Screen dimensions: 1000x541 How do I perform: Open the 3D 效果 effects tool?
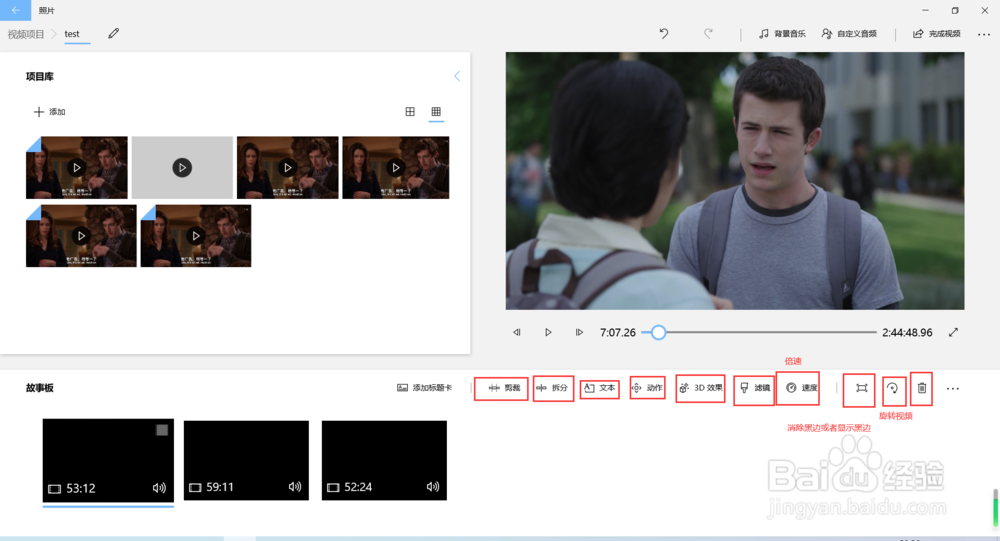700,388
